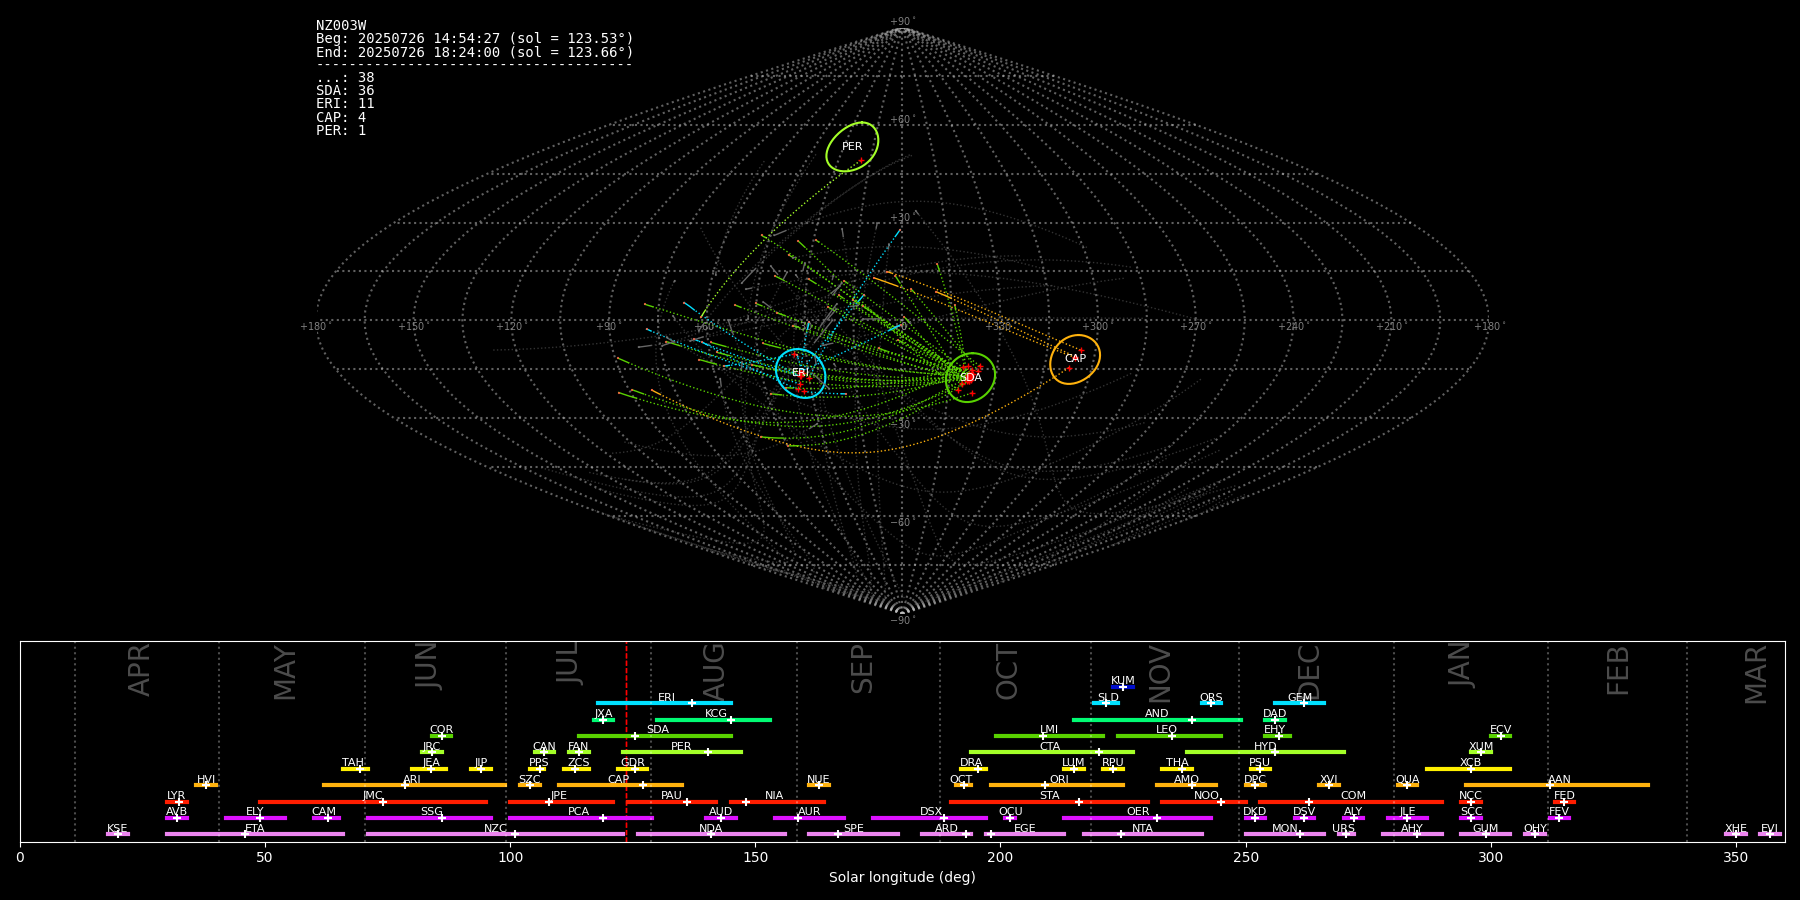Screen dimensions: 1800x900
Task: Click the URS shower label in timeline
Action: click(x=1344, y=829)
